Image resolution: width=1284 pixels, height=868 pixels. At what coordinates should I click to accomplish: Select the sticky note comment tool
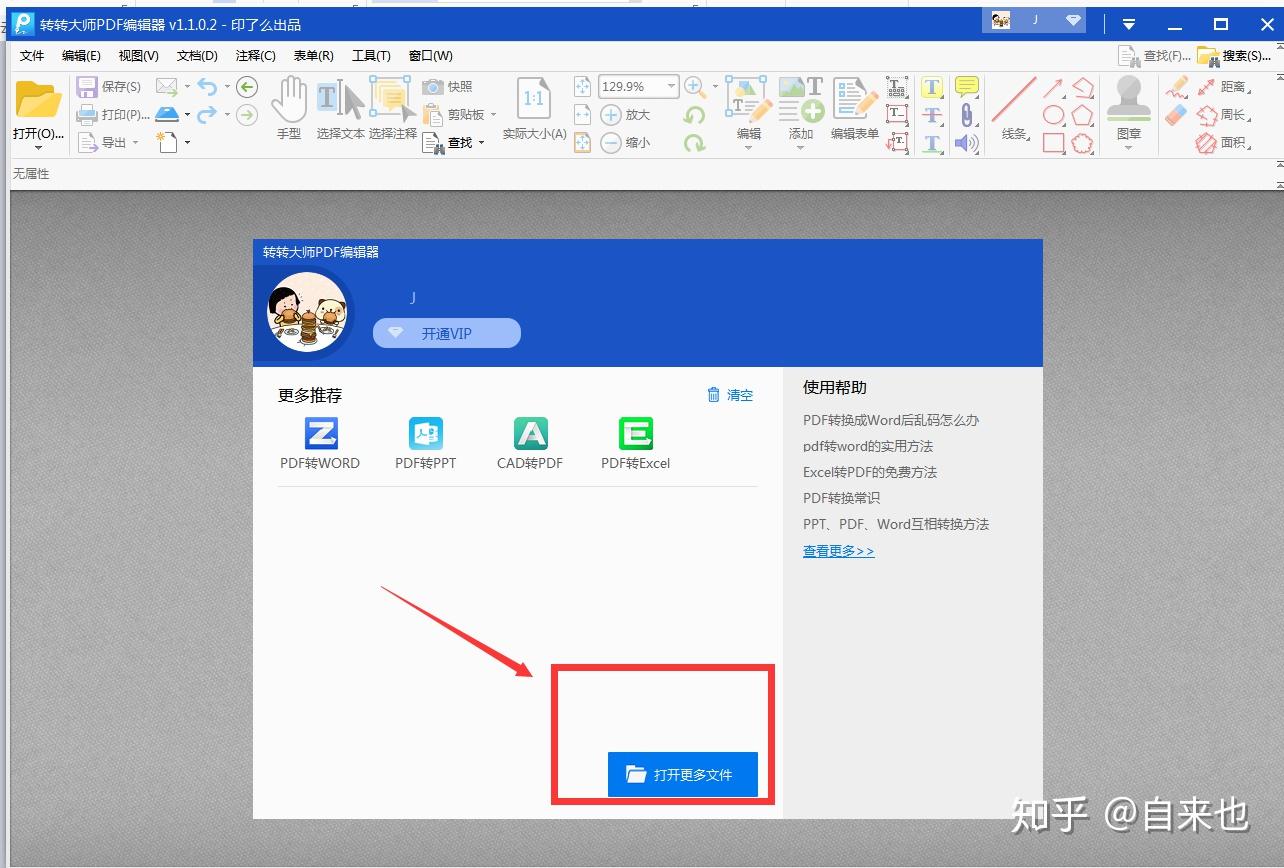tap(966, 87)
